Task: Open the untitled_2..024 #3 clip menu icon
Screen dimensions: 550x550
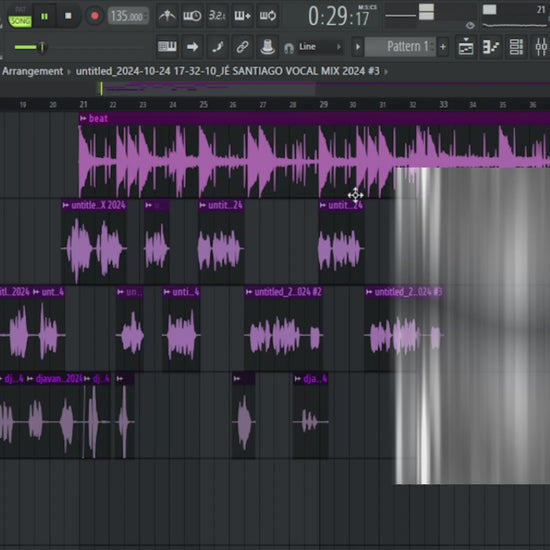Action: 369,292
